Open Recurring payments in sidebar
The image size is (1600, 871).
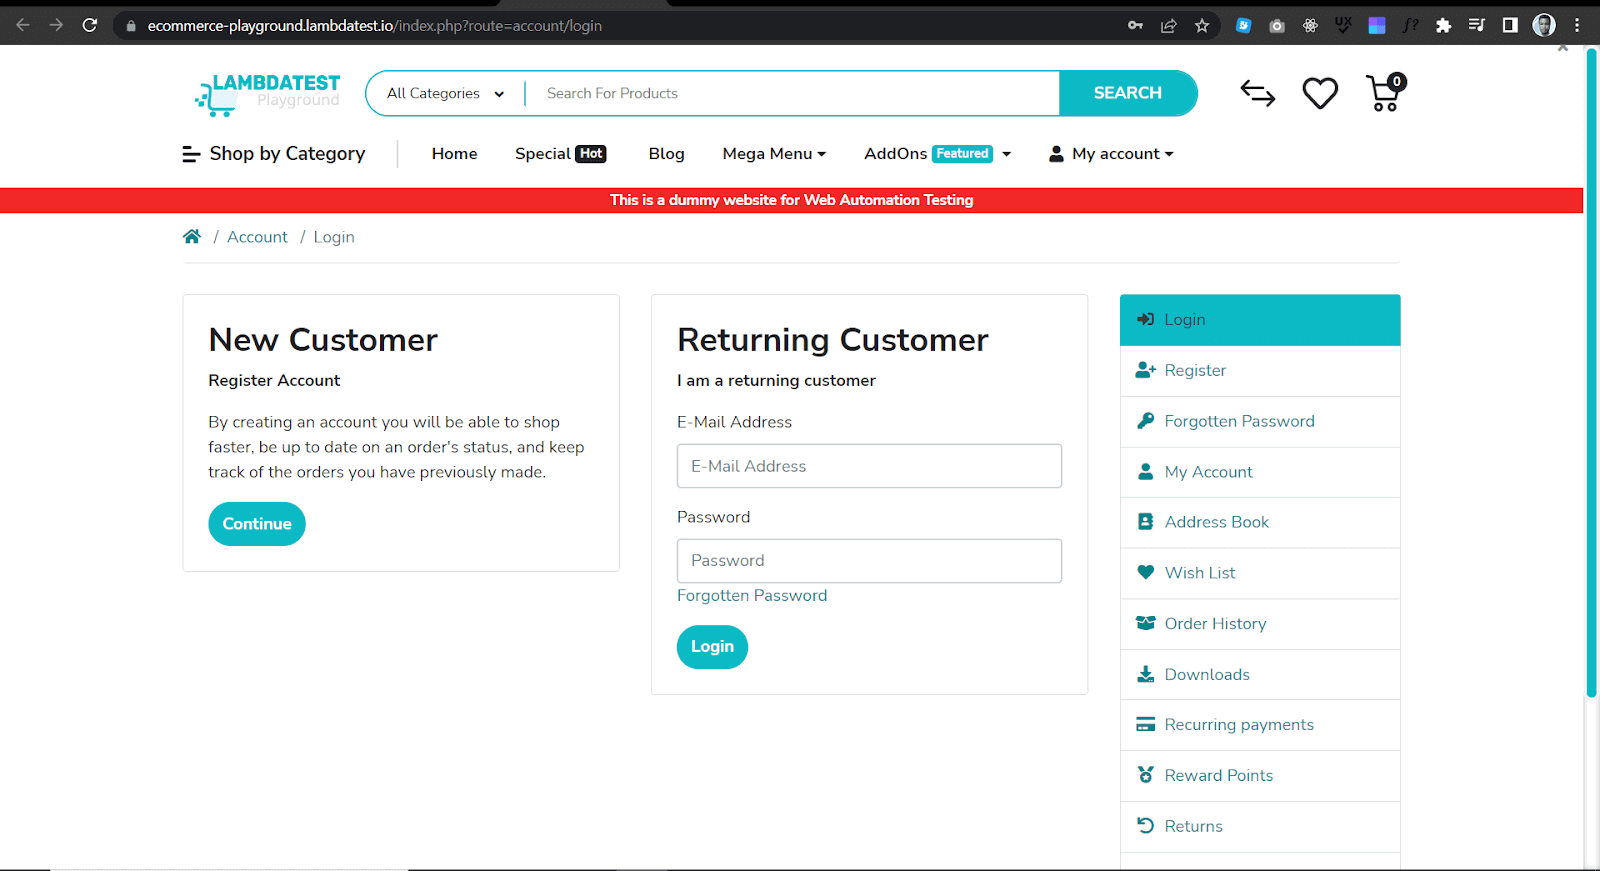[1260, 725]
